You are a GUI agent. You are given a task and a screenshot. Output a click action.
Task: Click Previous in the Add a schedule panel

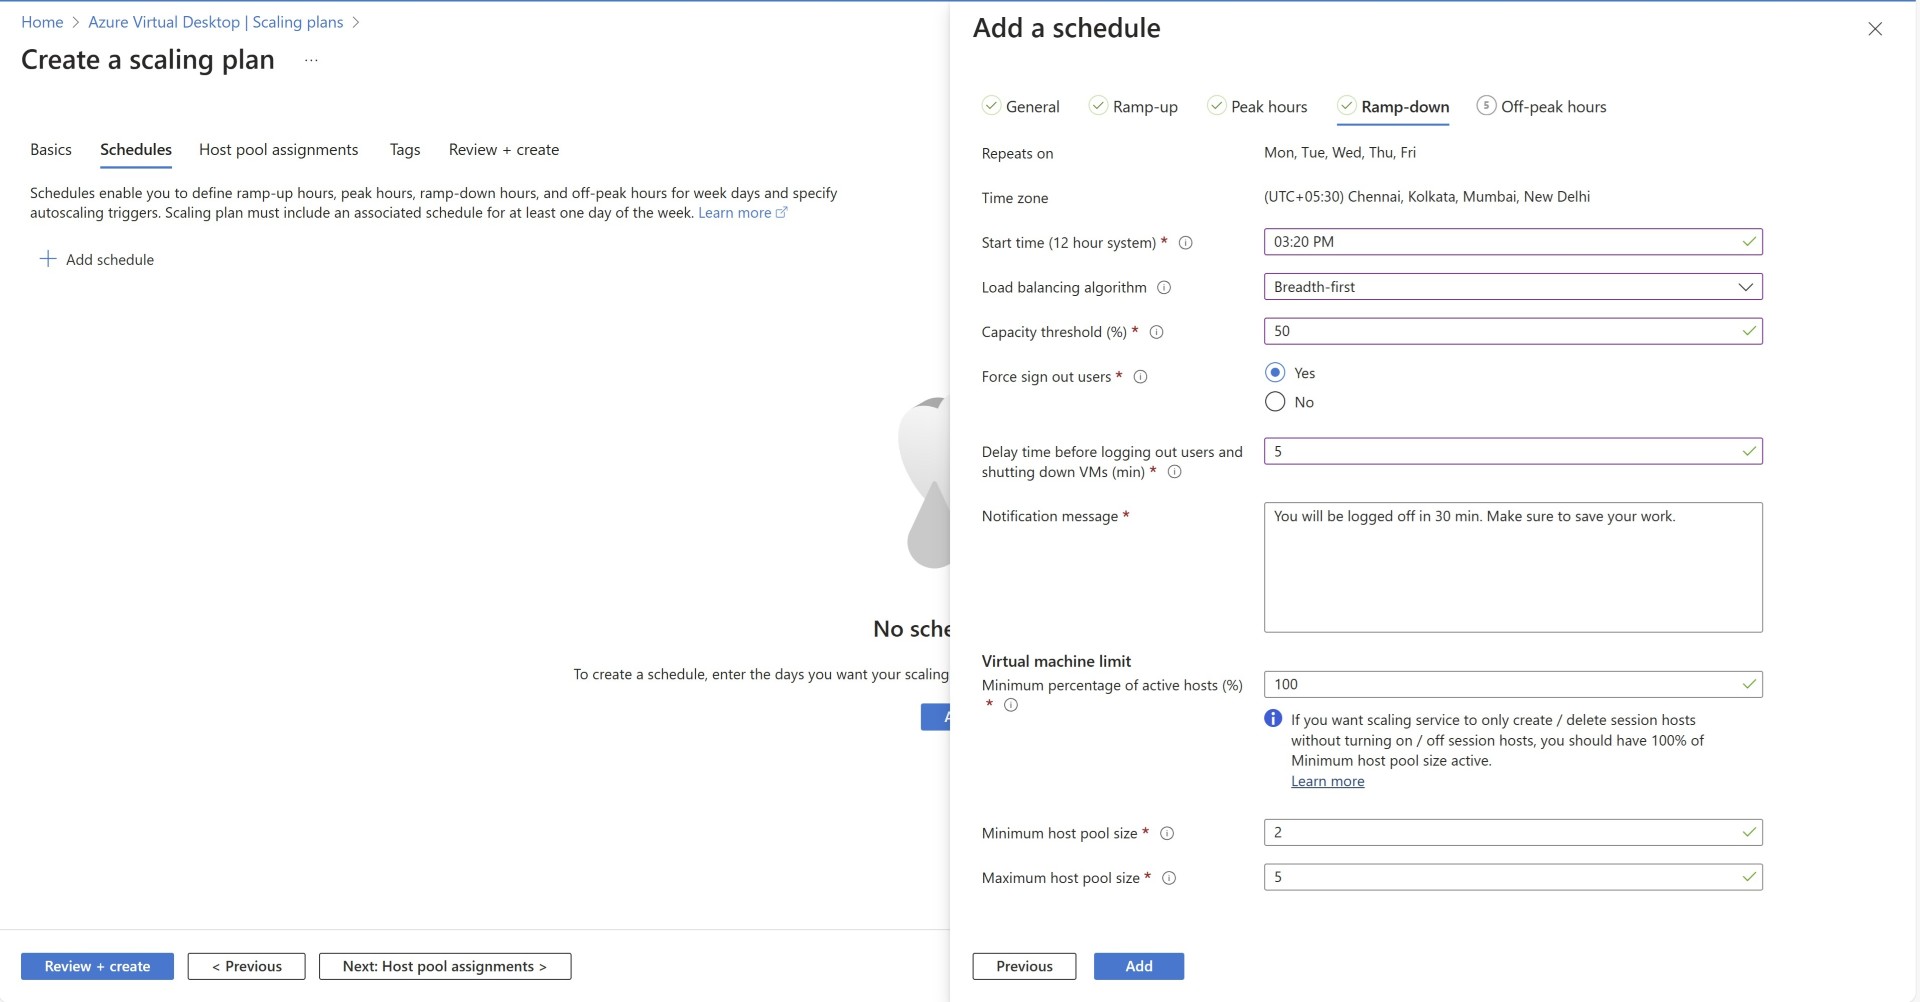pyautogui.click(x=1024, y=966)
